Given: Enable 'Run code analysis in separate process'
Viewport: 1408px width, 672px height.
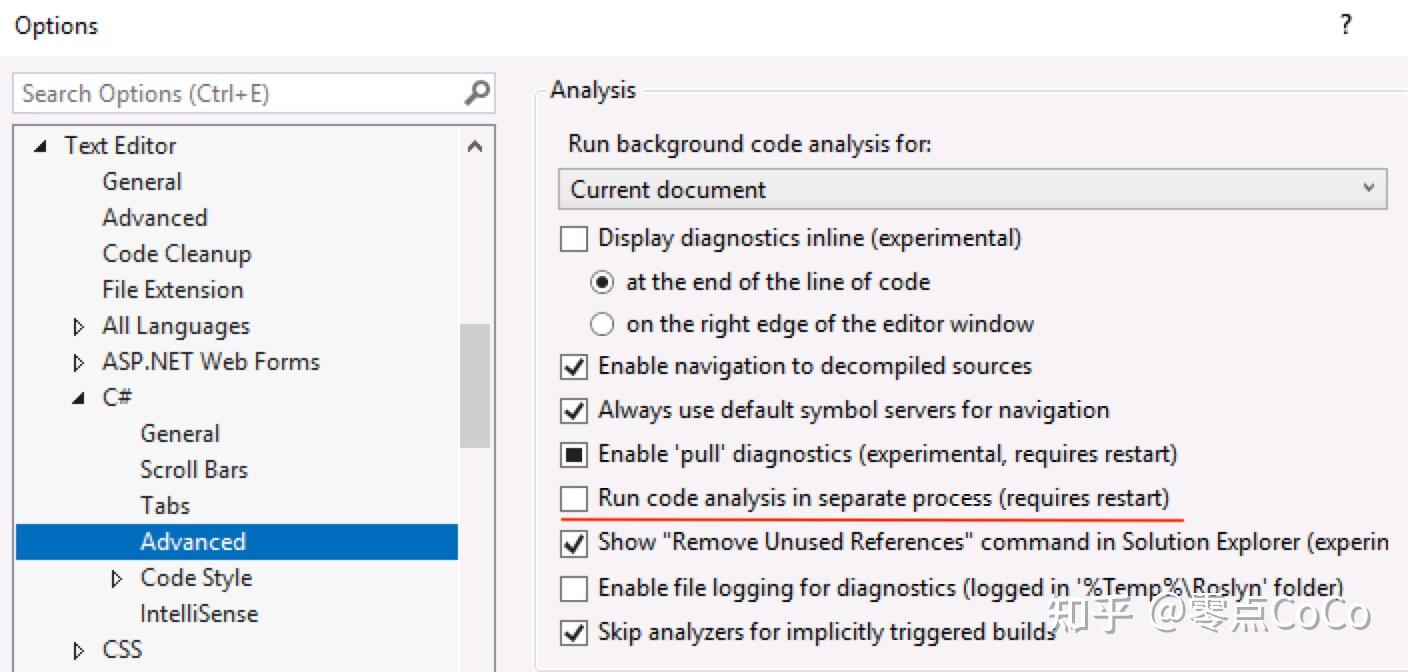Looking at the screenshot, I should (573, 497).
